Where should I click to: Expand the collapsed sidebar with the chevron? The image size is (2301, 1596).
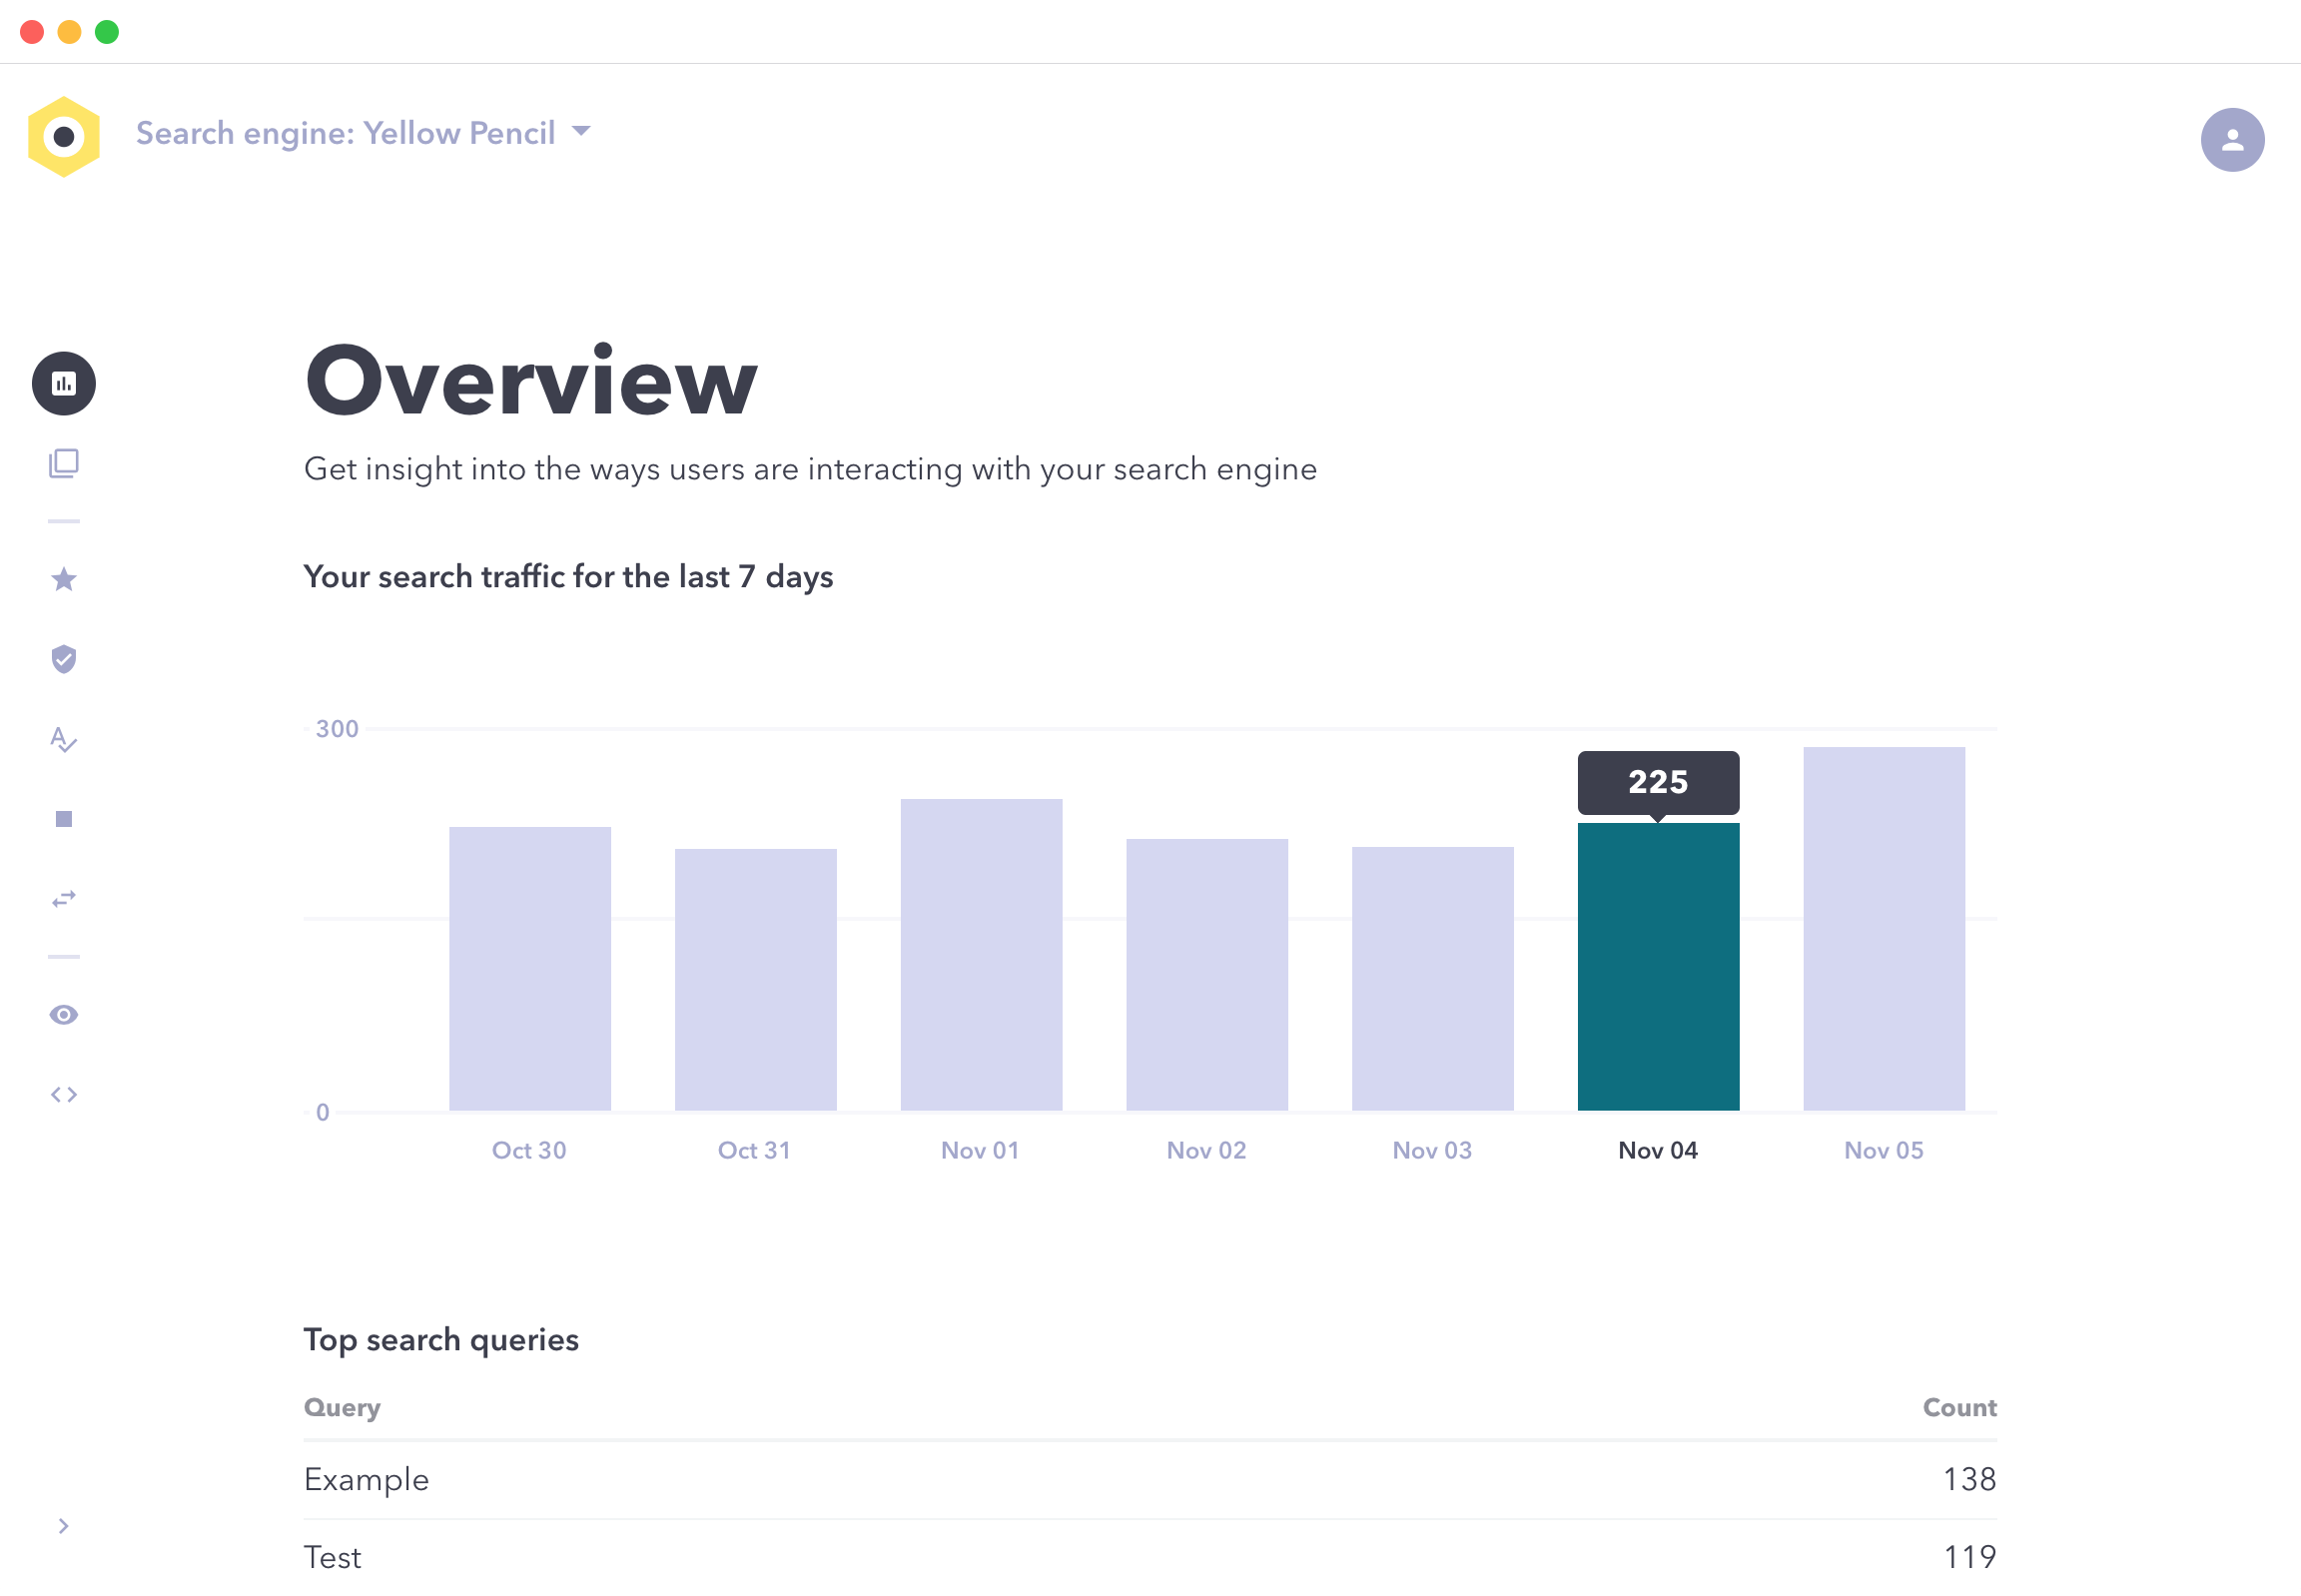(63, 1526)
